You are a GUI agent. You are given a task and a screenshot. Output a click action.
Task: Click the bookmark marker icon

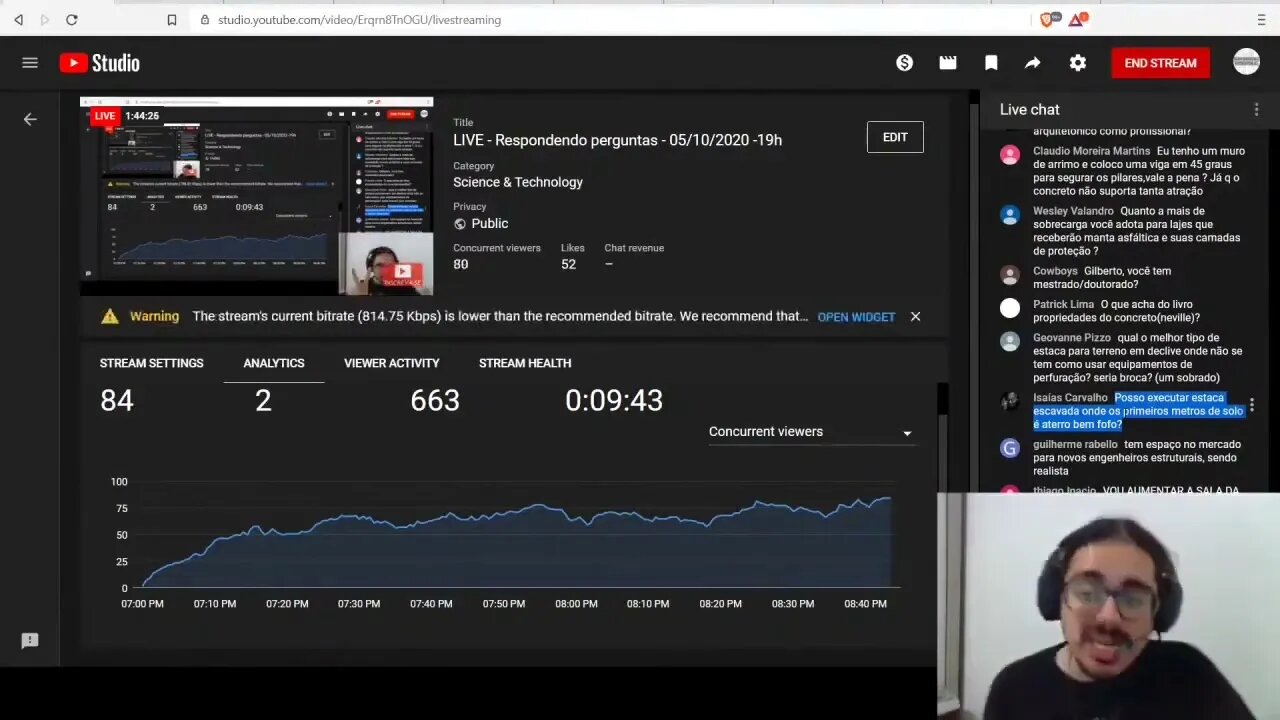pyautogui.click(x=991, y=63)
